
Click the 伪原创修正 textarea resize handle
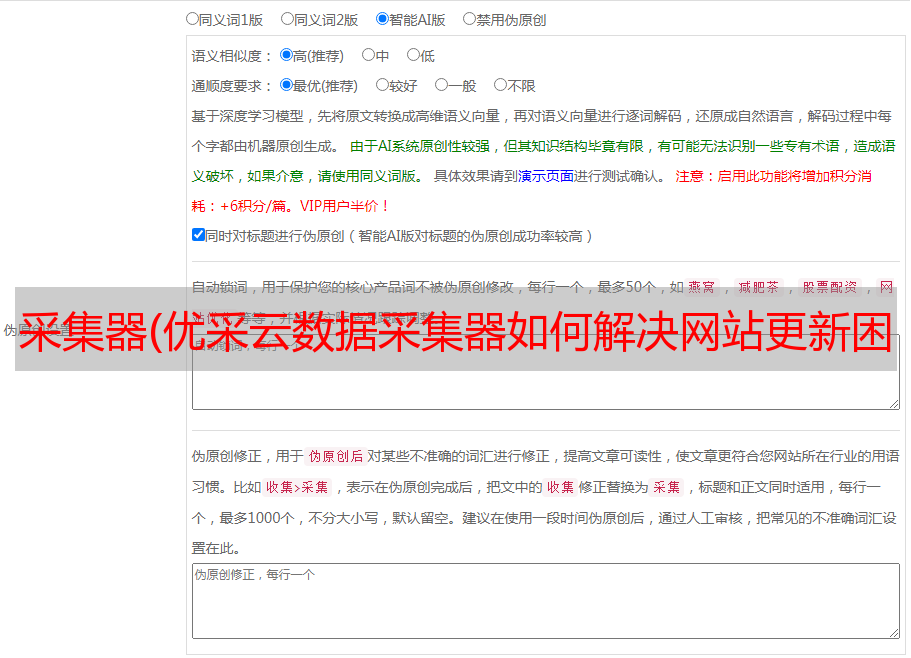894,633
